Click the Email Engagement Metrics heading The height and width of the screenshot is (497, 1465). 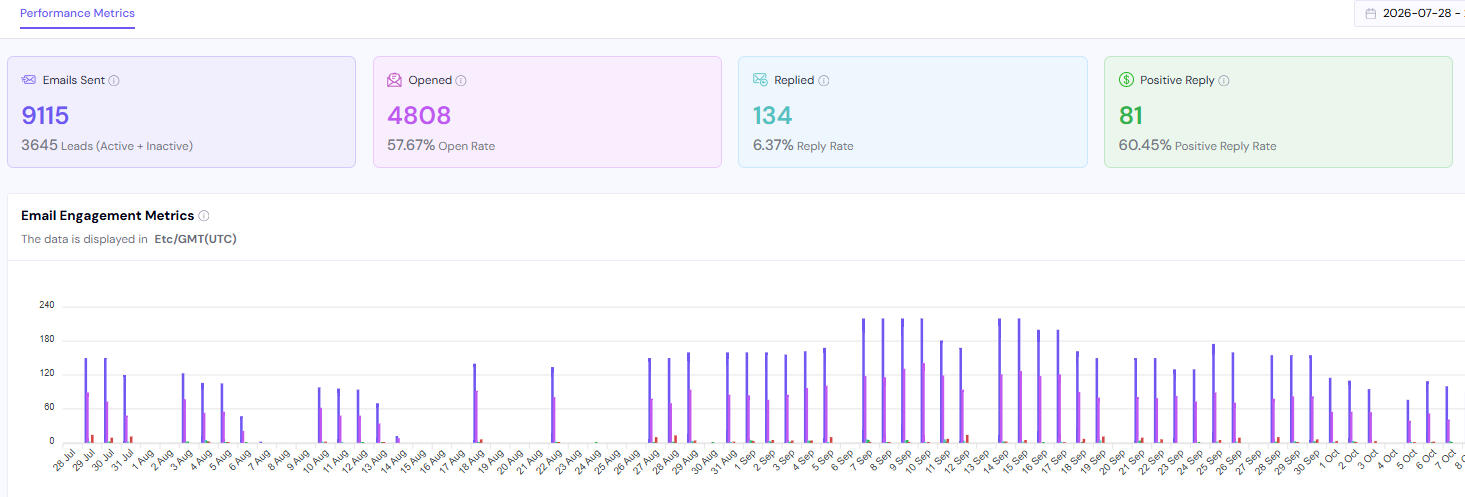[107, 215]
